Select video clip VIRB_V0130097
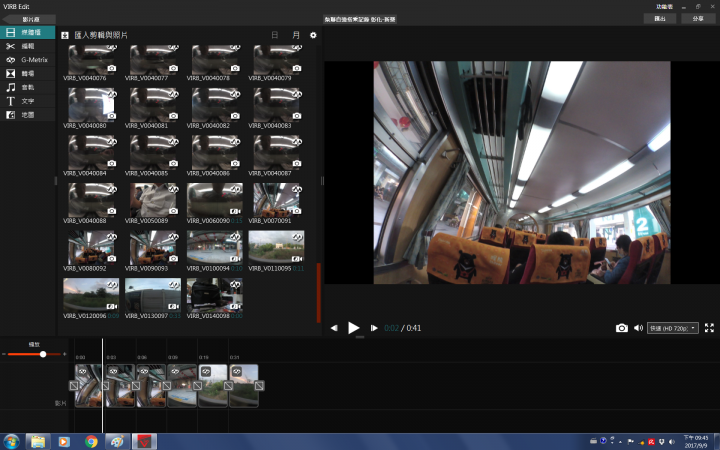720x450 pixels. [153, 295]
